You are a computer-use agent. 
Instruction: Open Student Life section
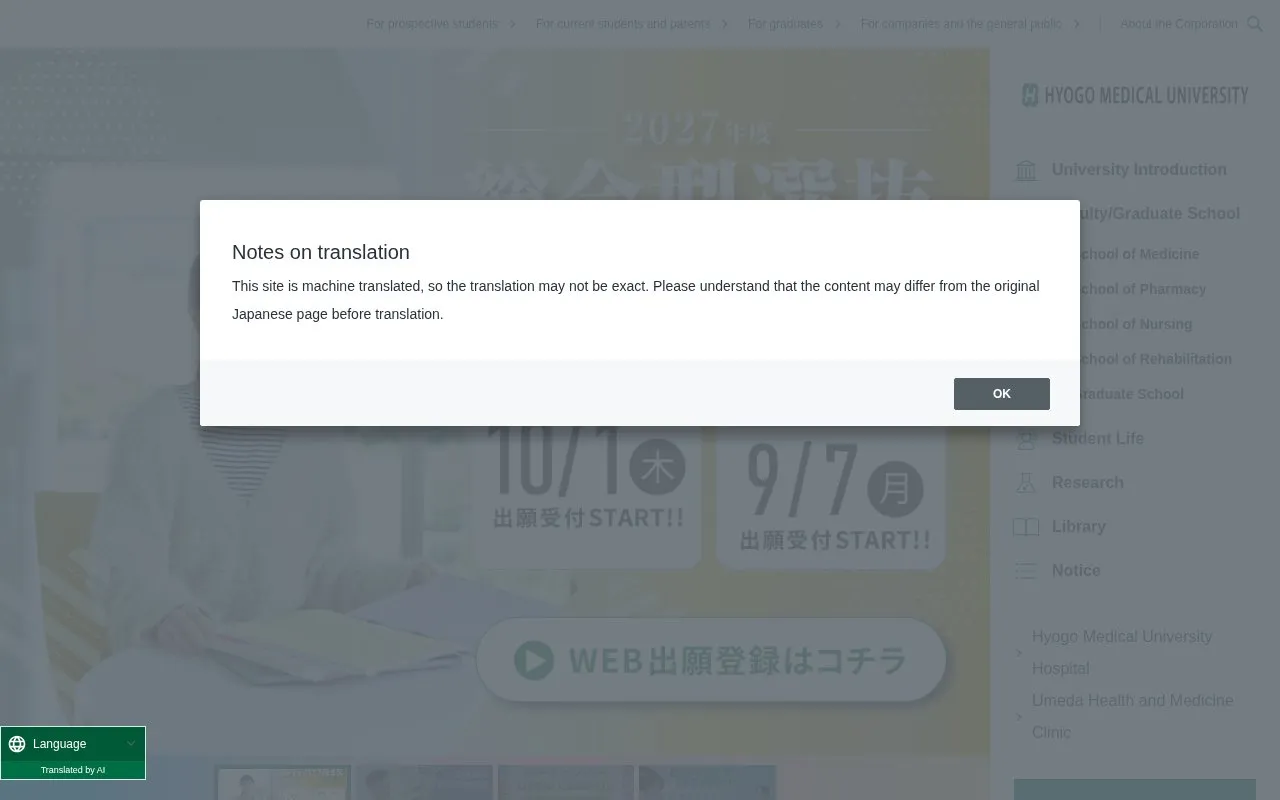[1097, 438]
